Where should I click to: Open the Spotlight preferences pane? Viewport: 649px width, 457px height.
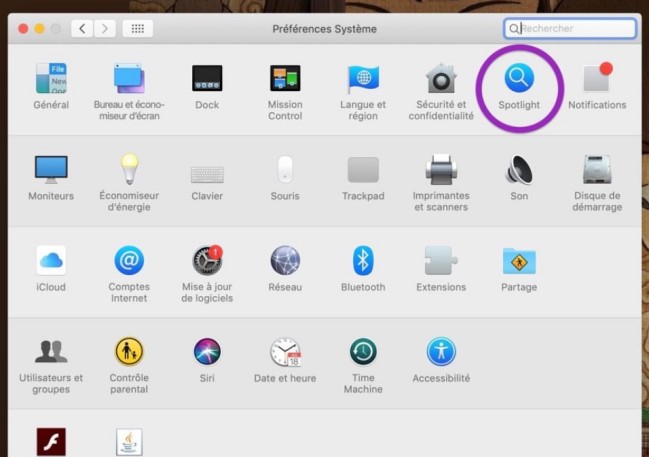(519, 79)
